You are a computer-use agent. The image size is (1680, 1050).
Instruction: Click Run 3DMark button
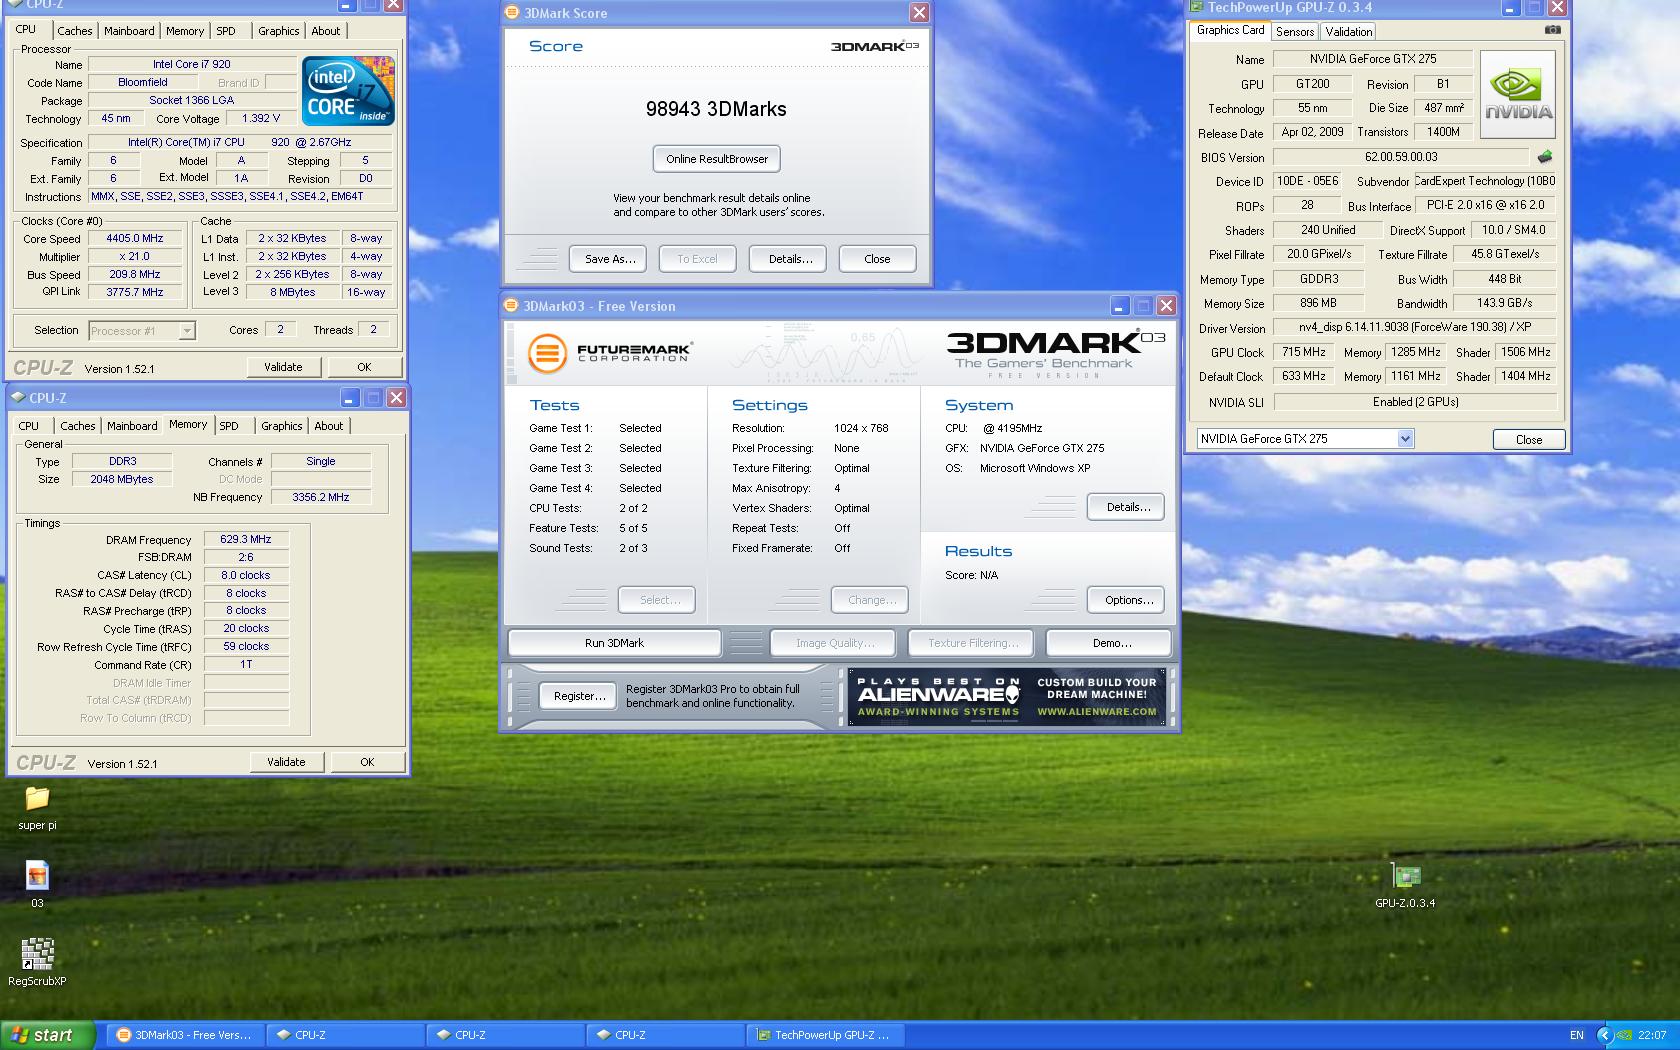614,643
